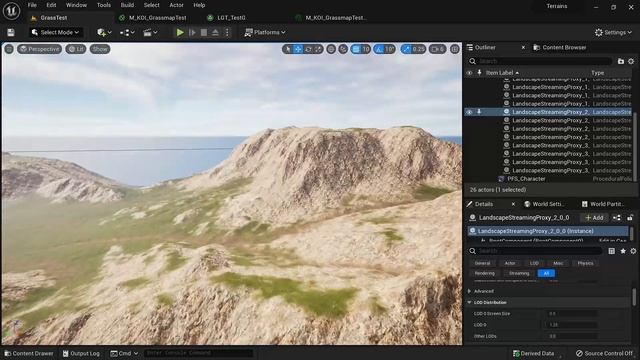Viewport: 640px width, 360px height.
Task: Open Outliner settings gear
Action: 631,61
